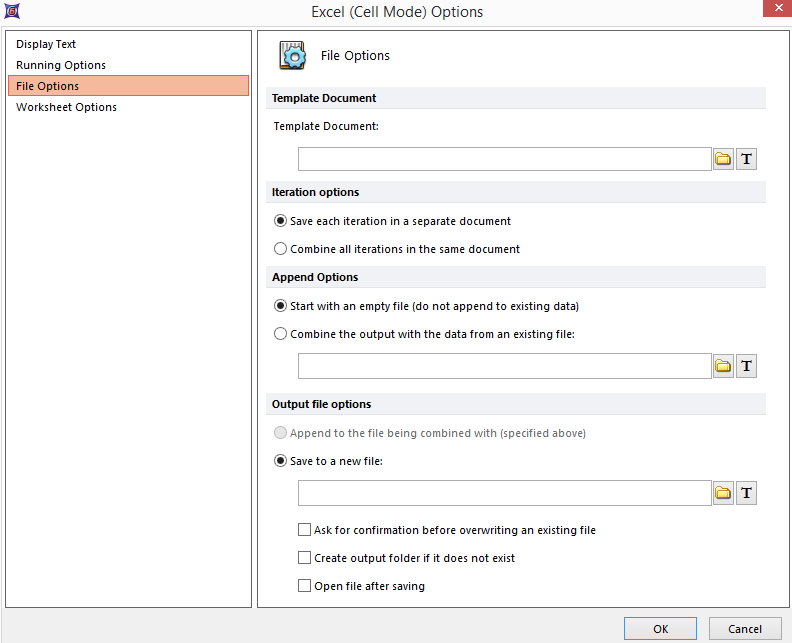The width and height of the screenshot is (792, 643).
Task: Enable confirmation before overwriting existing file
Action: [x=305, y=530]
